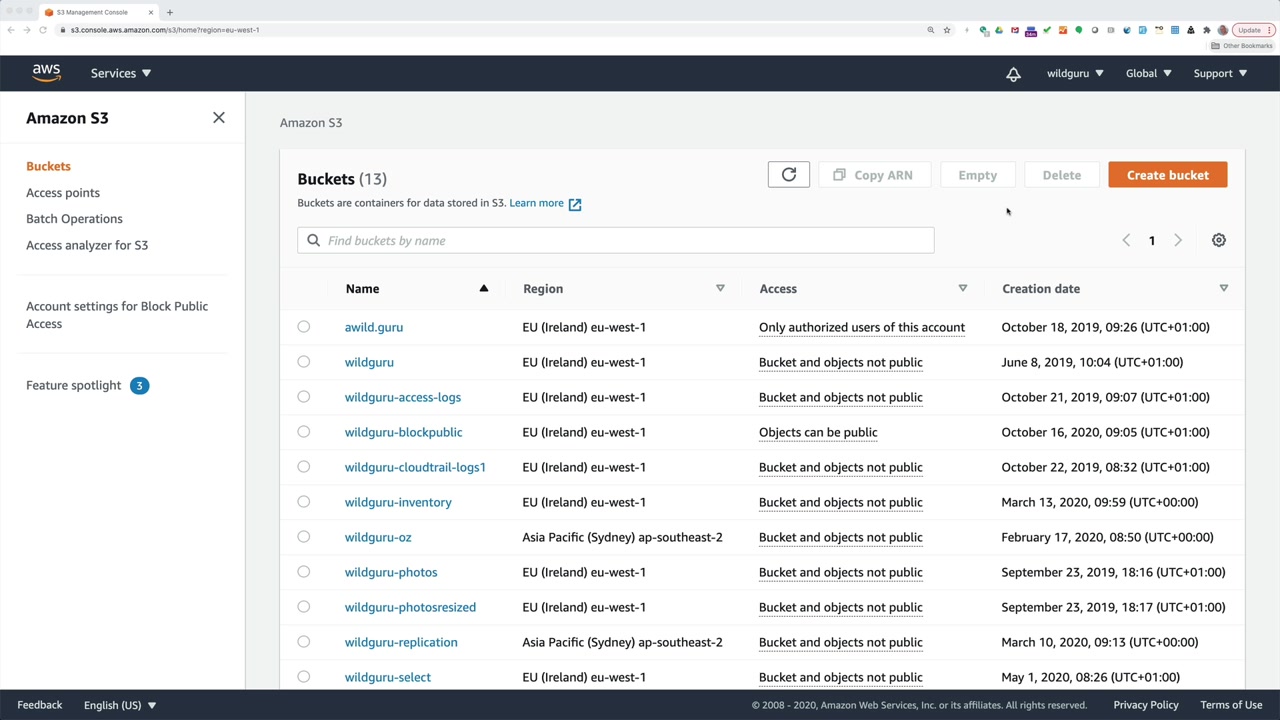Close the Amazon S3 sidebar panel
The height and width of the screenshot is (720, 1280).
[219, 118]
